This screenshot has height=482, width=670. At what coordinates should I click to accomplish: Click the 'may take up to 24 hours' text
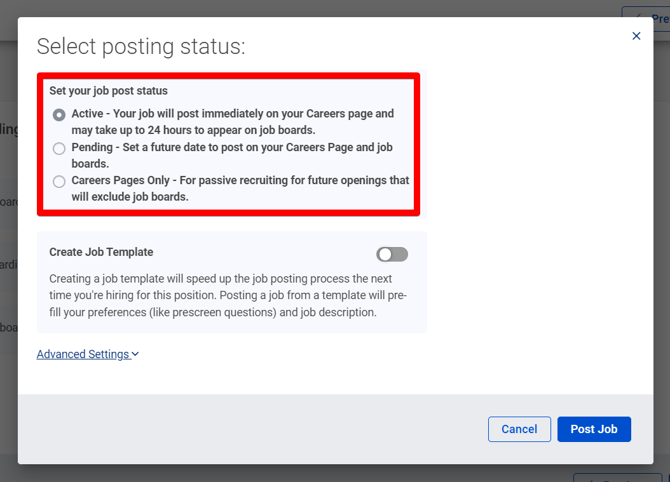tap(193, 130)
